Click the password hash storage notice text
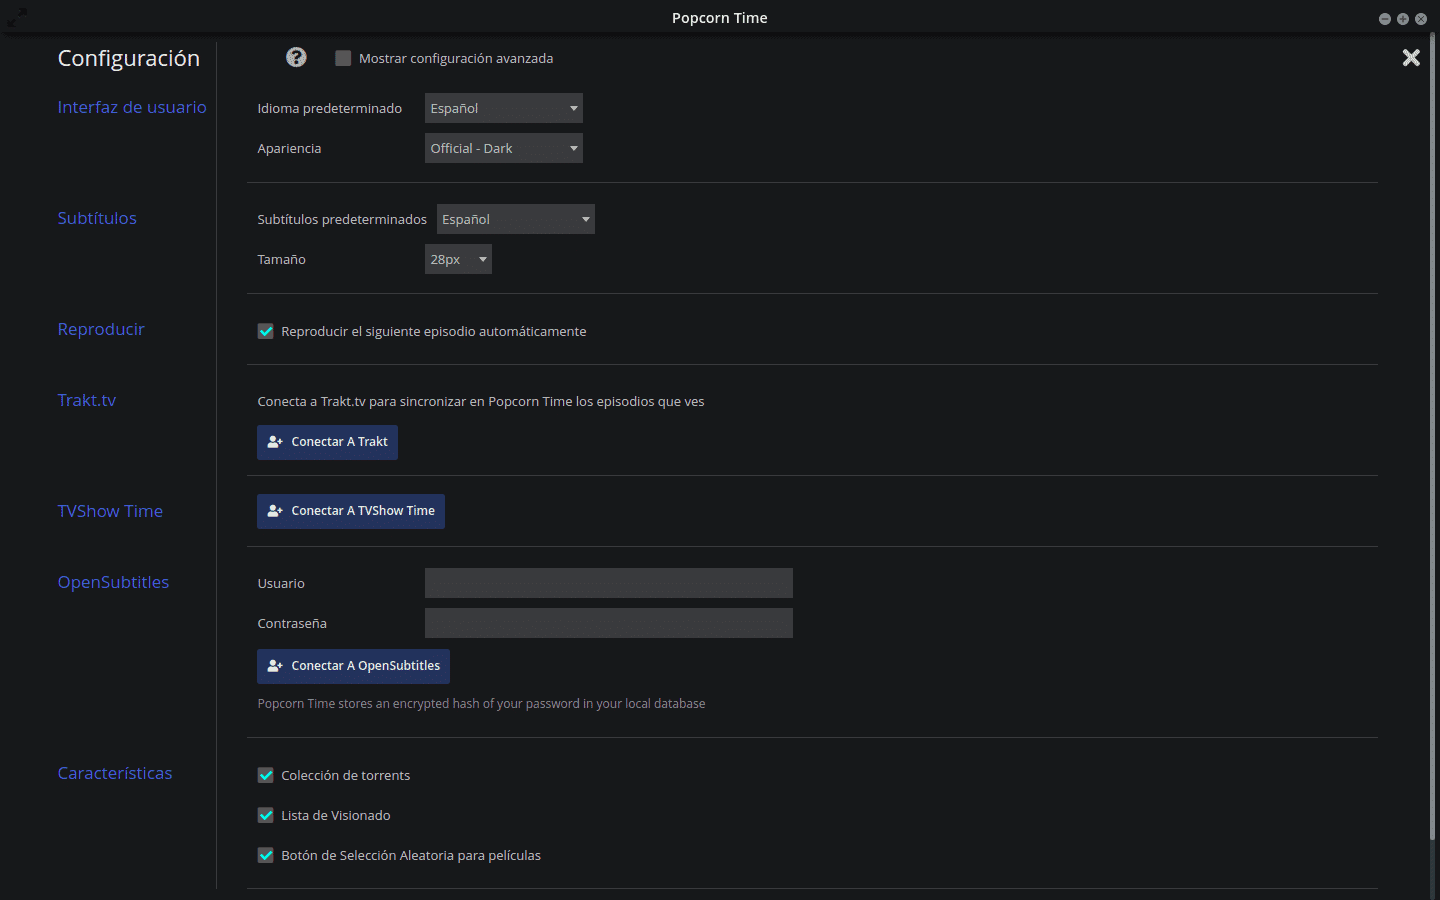This screenshot has width=1440, height=900. click(x=481, y=704)
